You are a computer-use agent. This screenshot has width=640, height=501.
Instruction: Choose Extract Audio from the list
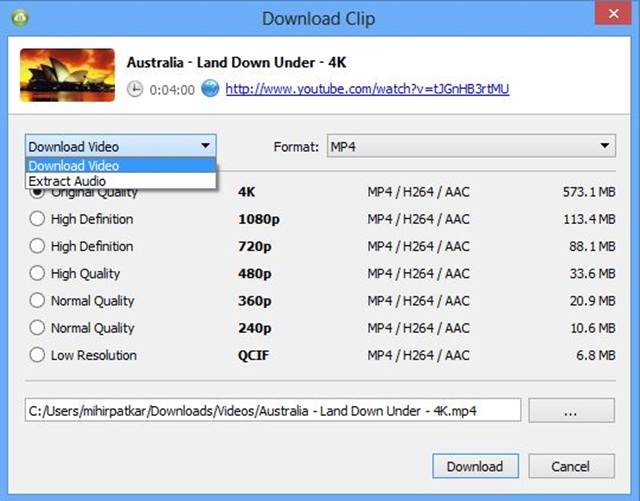pyautogui.click(x=120, y=181)
